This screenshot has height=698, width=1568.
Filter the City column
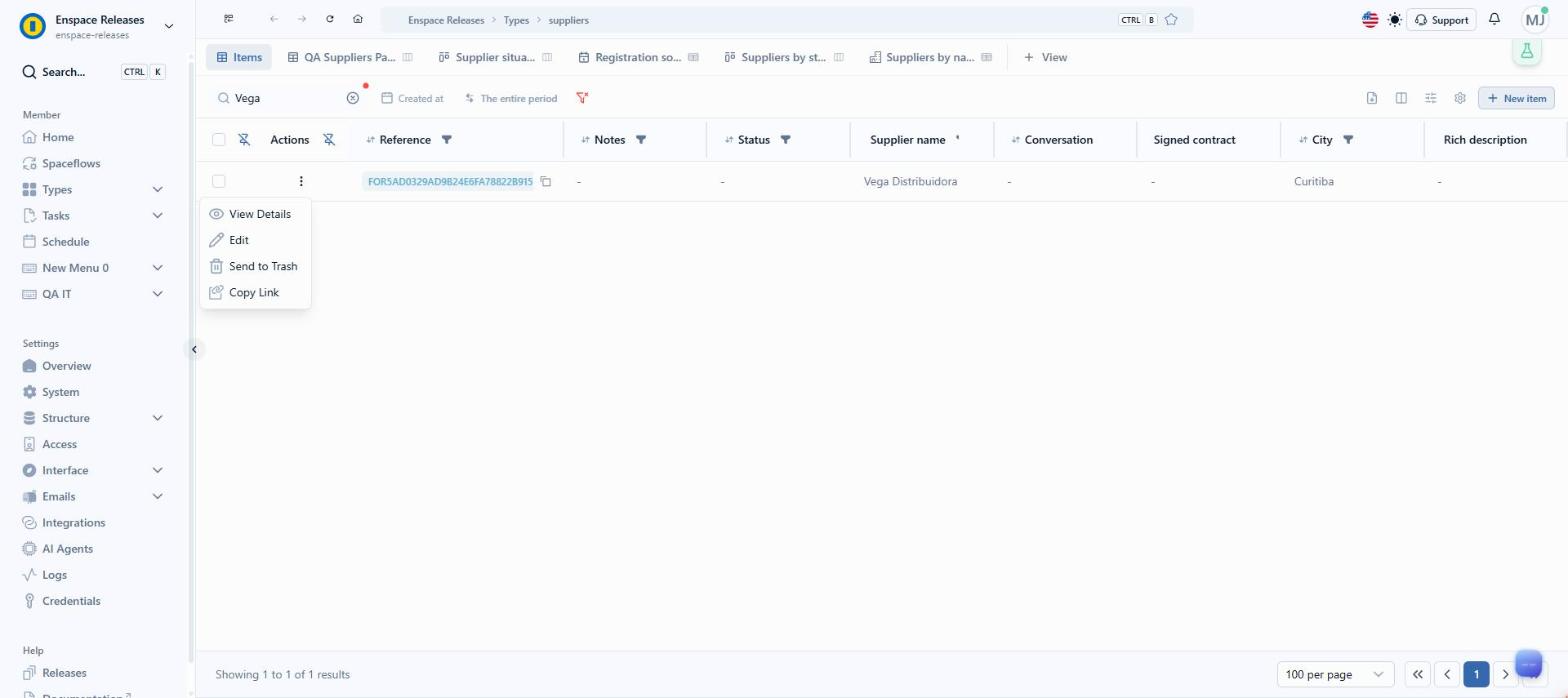[x=1348, y=140]
